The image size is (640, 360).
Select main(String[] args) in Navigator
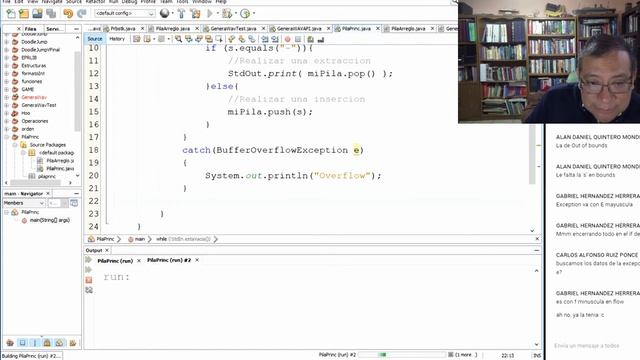[x=49, y=220]
